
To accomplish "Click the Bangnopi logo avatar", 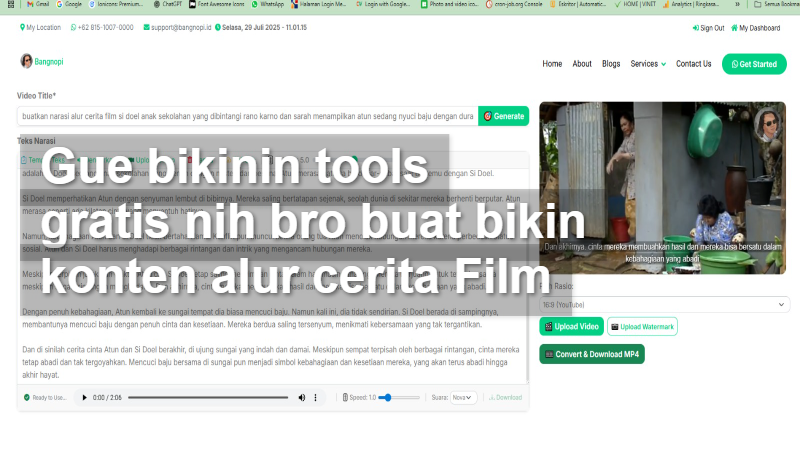I will [26, 62].
